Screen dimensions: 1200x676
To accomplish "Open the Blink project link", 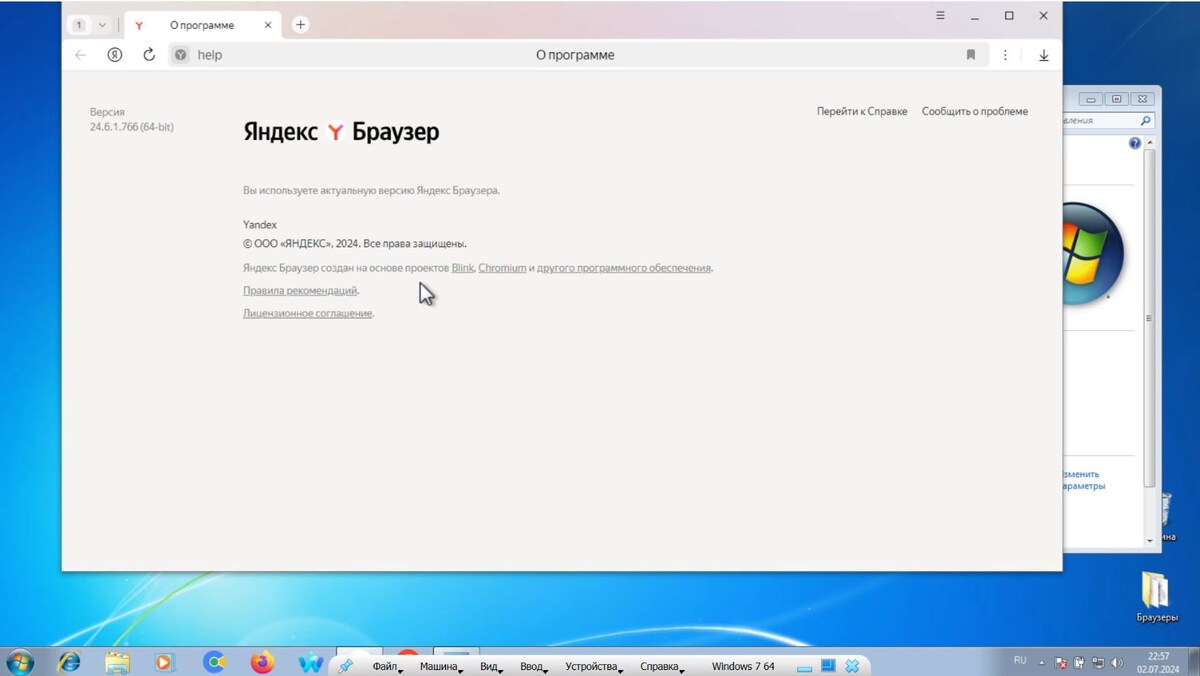I will point(462,268).
